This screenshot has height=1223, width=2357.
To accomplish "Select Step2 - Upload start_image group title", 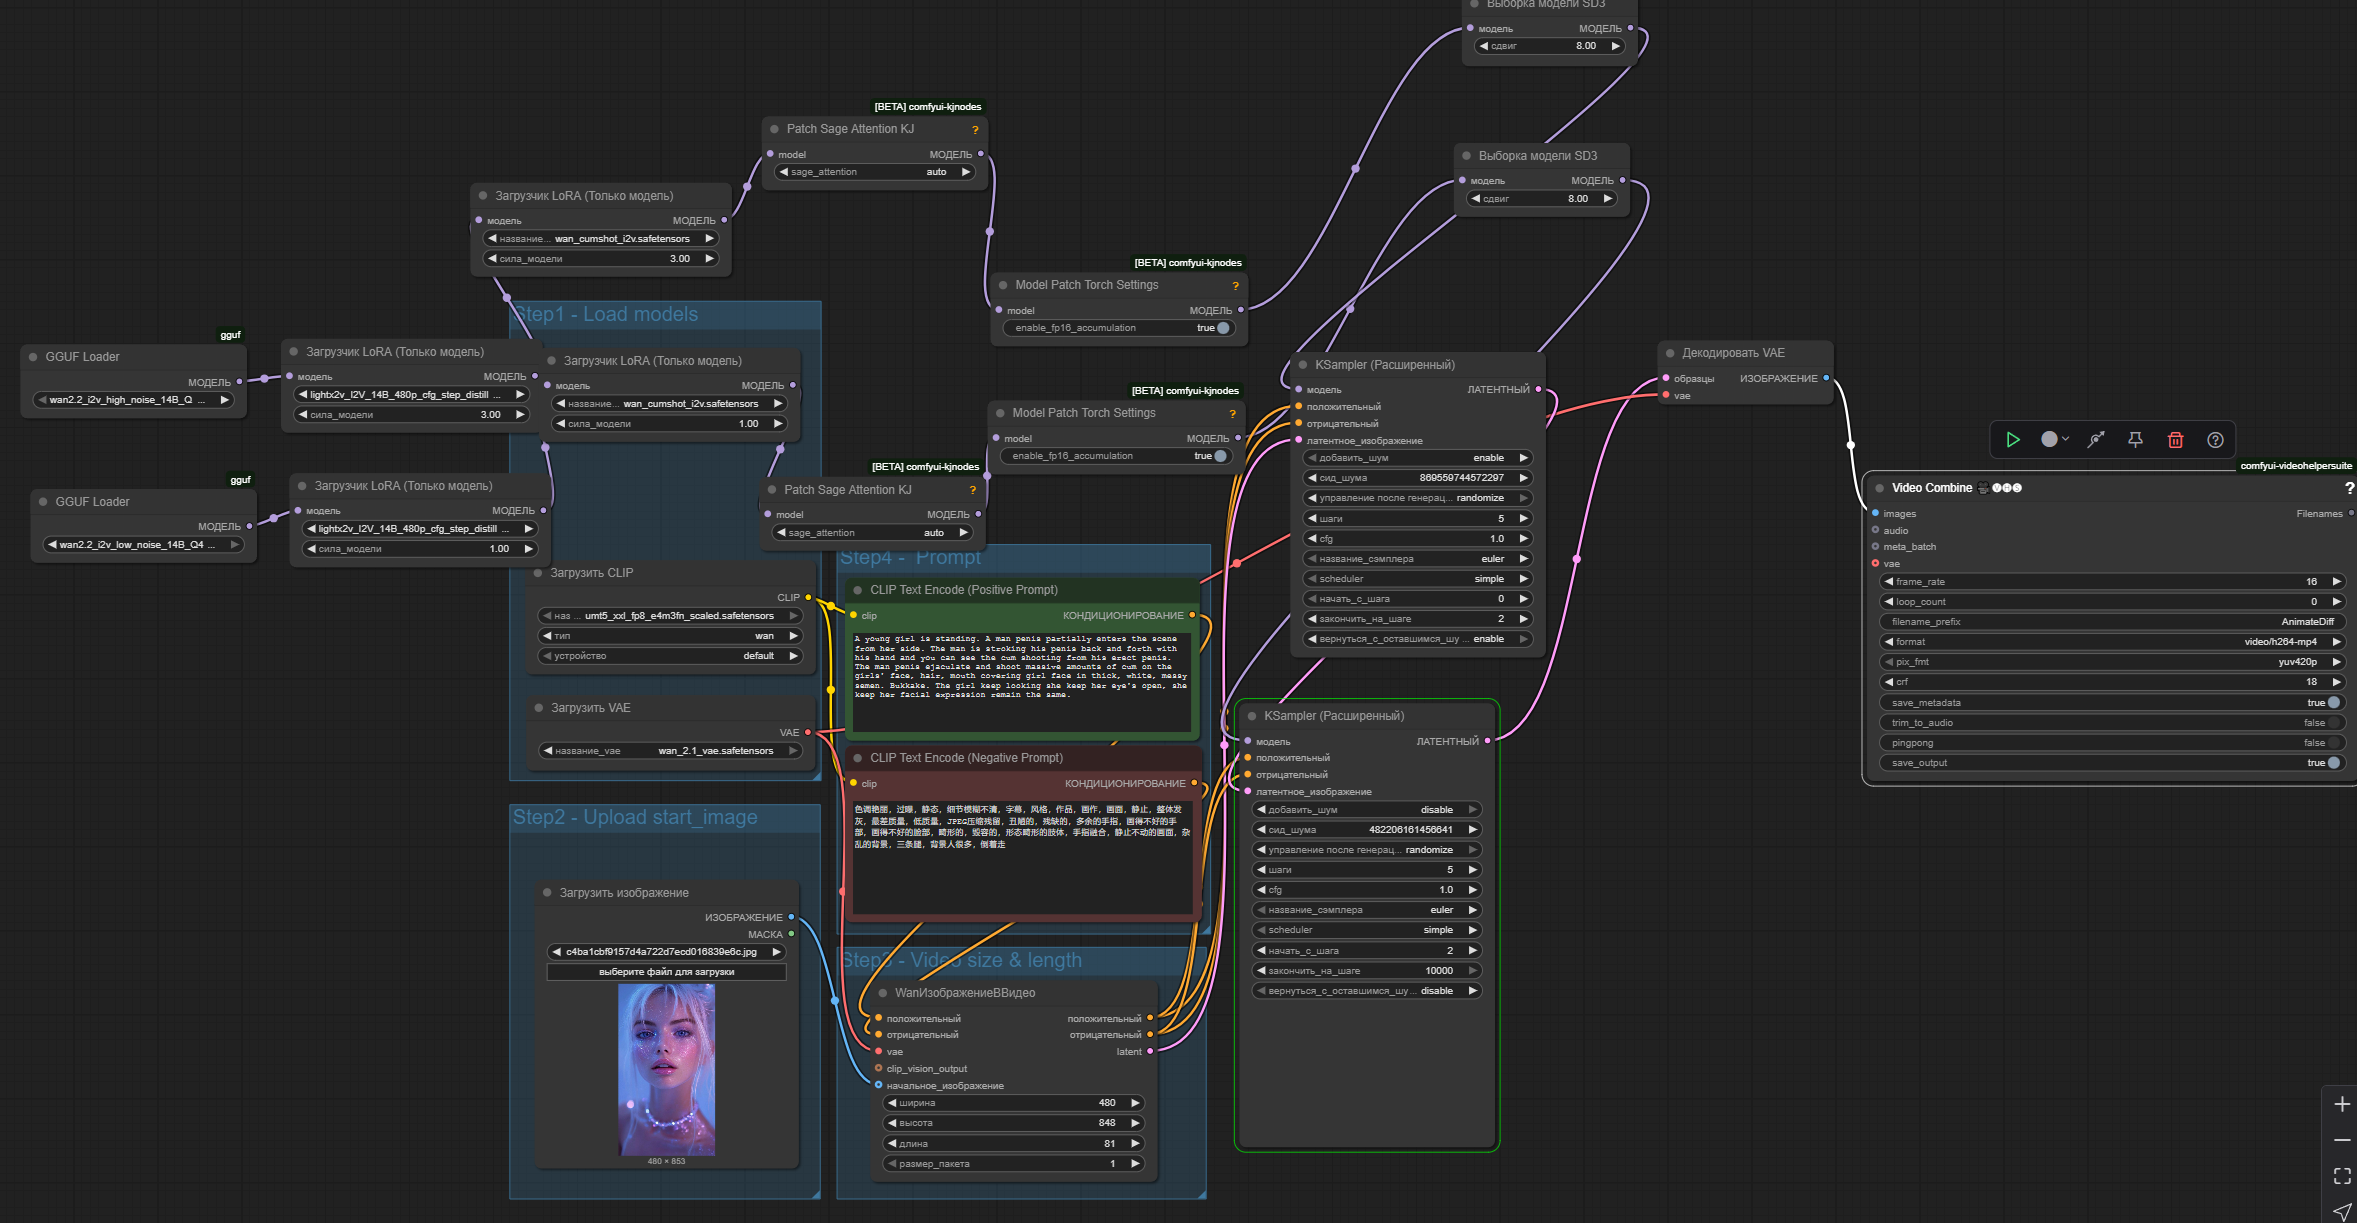I will click(635, 818).
